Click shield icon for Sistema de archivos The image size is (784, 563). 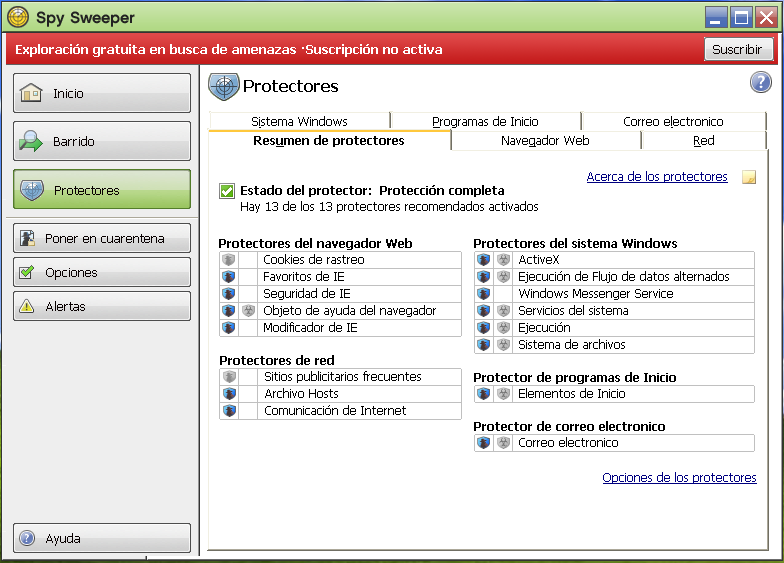[x=484, y=344]
